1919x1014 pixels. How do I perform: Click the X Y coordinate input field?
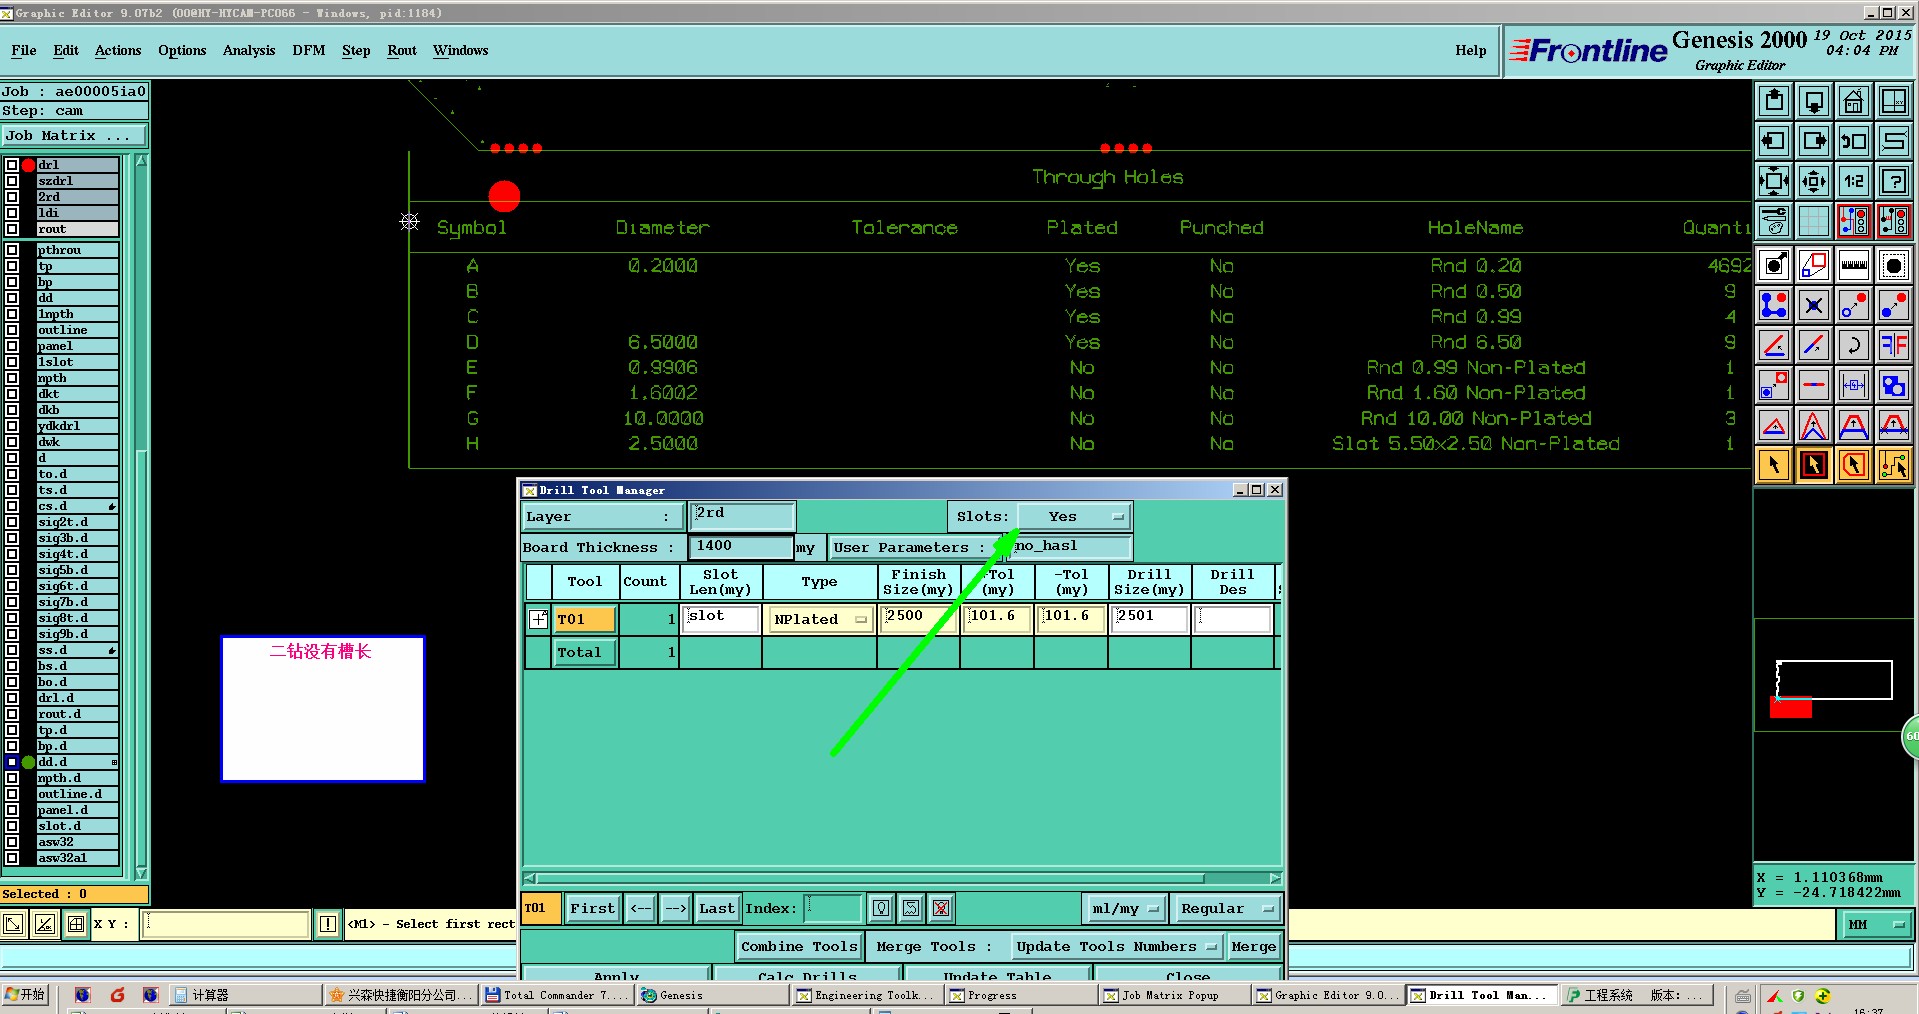(226, 924)
